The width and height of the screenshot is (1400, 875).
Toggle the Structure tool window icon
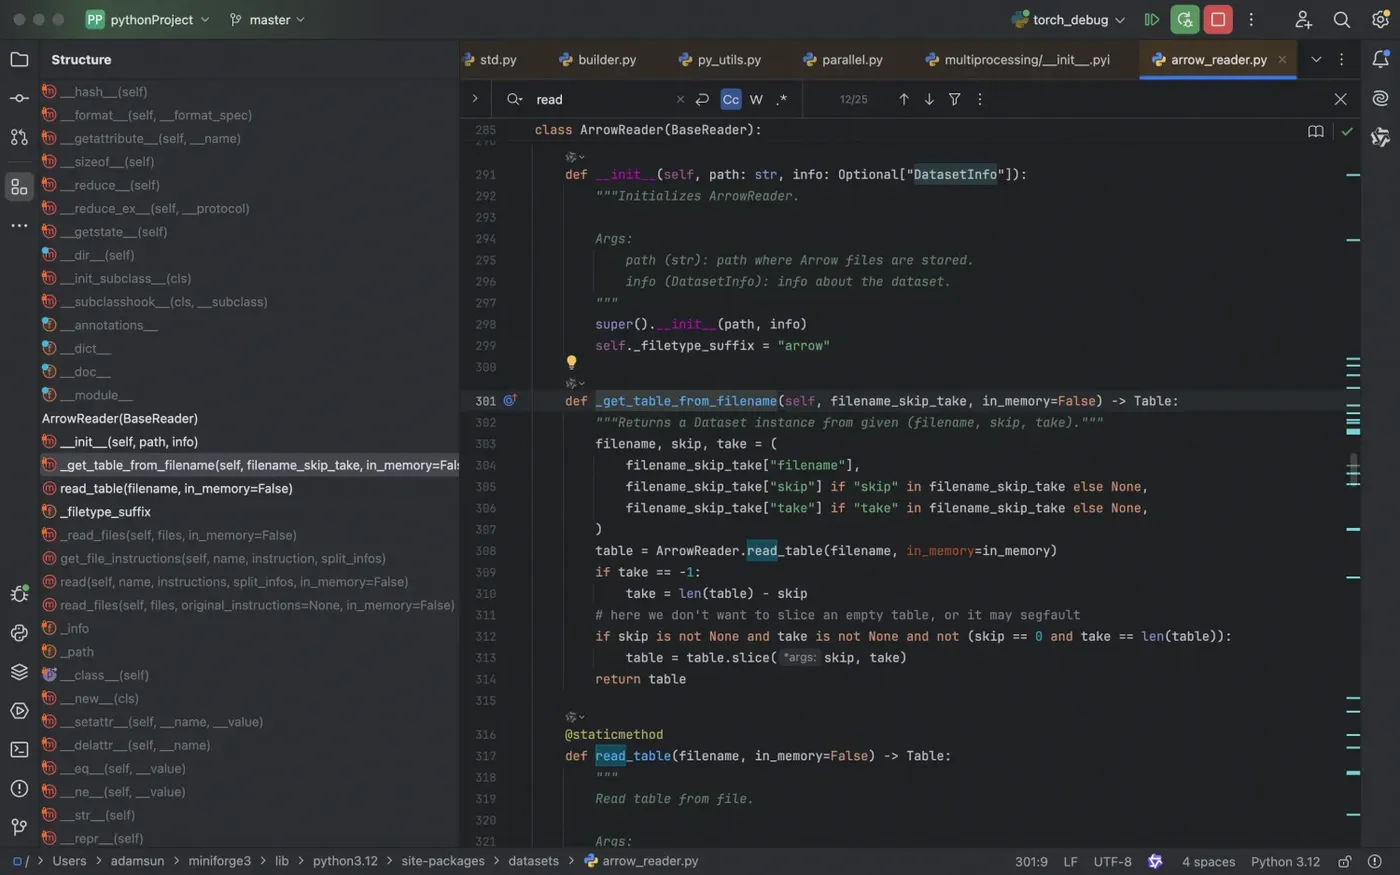[19, 187]
